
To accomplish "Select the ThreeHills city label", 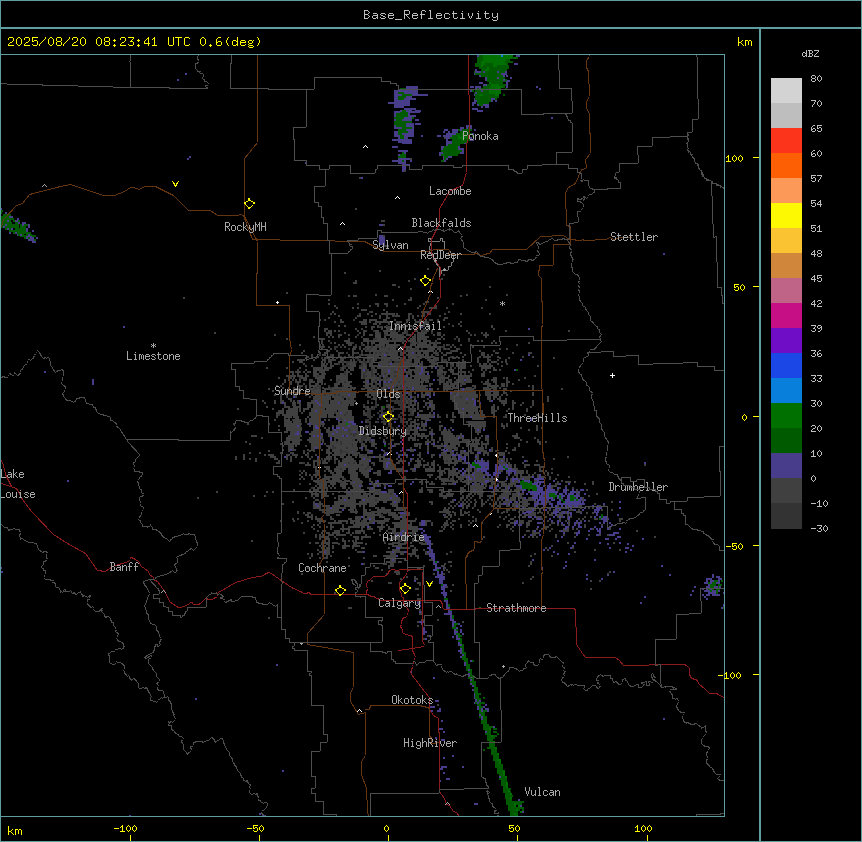I will point(537,418).
